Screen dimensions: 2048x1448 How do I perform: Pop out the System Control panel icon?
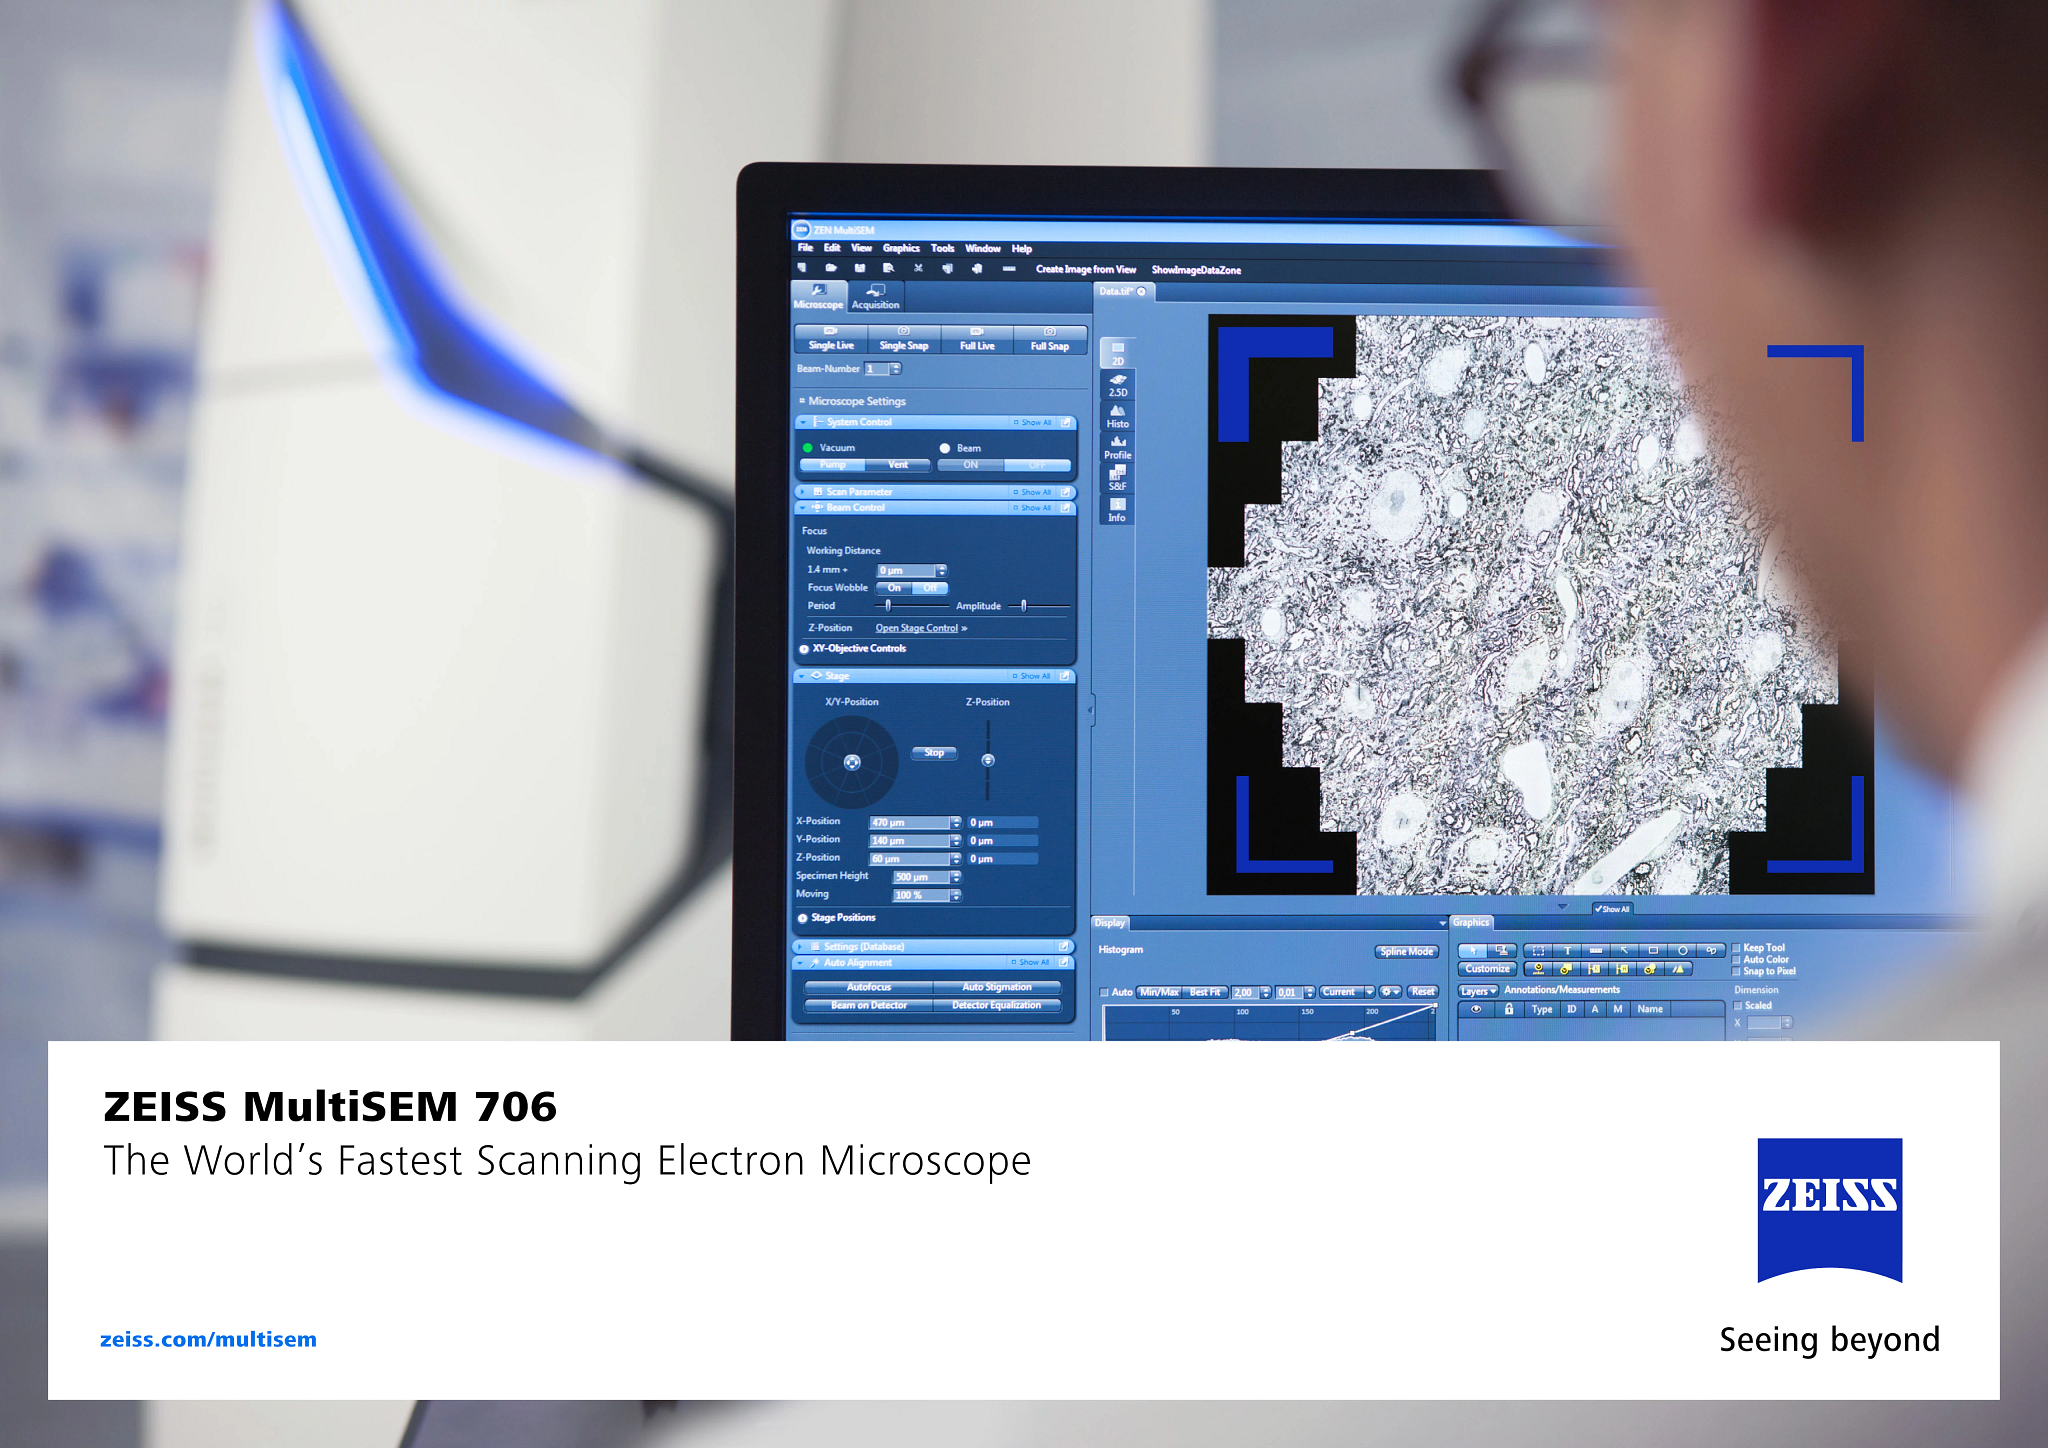coord(1066,423)
